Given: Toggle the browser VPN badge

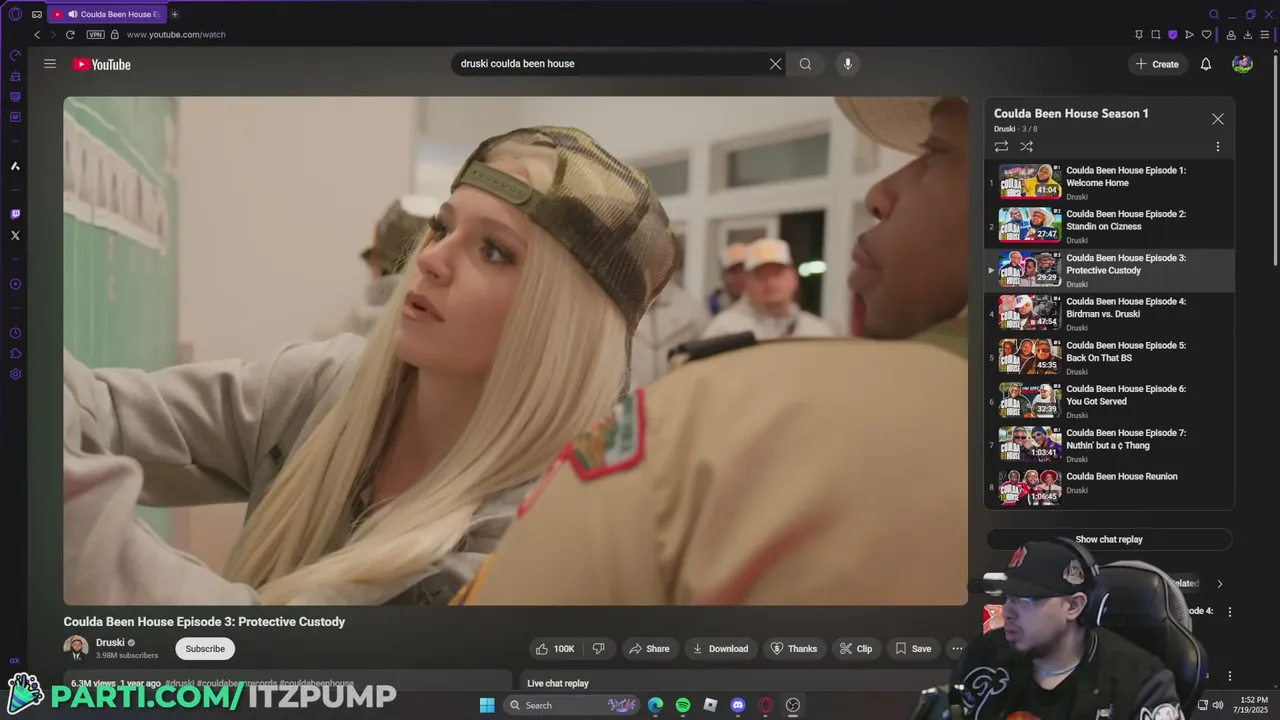Looking at the screenshot, I should click(95, 34).
